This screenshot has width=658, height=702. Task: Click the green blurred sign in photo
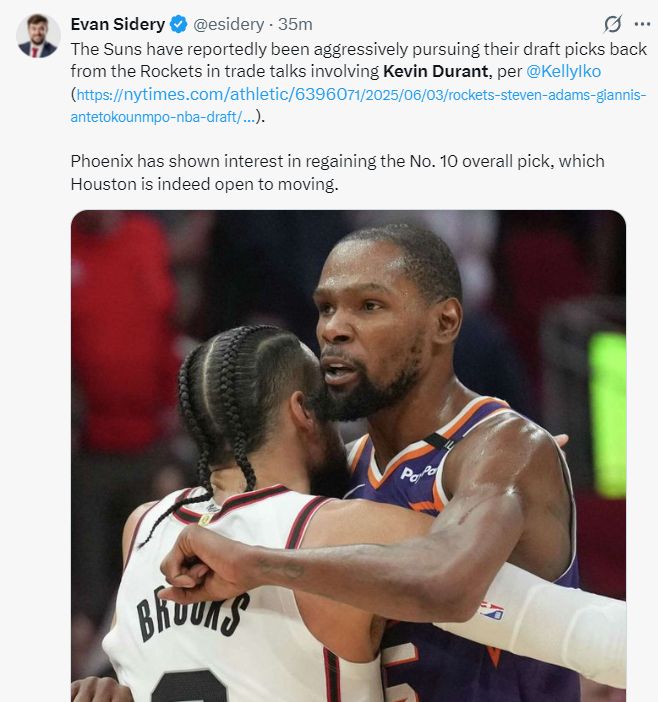coord(607,415)
